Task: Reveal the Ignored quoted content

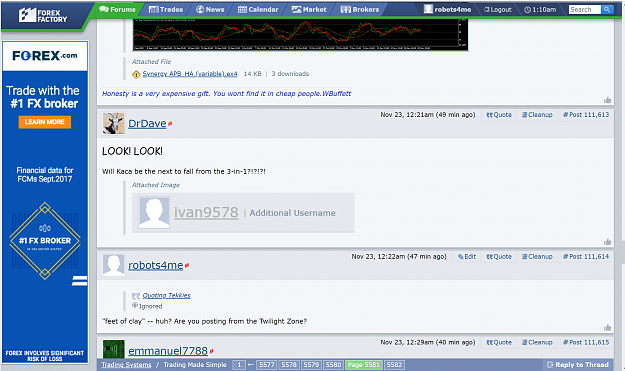Action: pos(147,306)
